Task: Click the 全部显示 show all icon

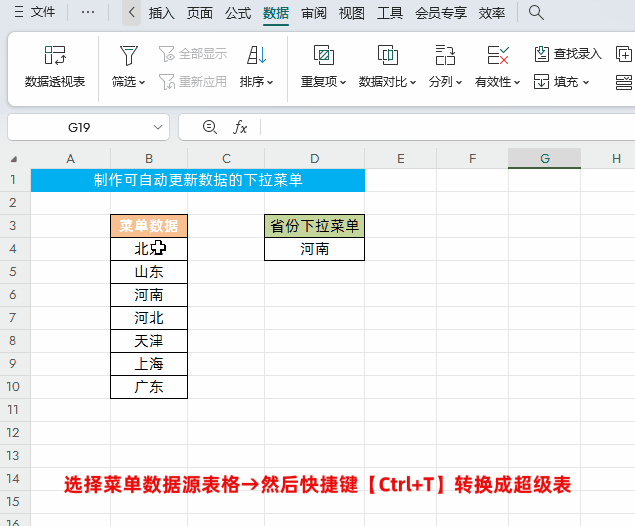Action: tap(166, 54)
